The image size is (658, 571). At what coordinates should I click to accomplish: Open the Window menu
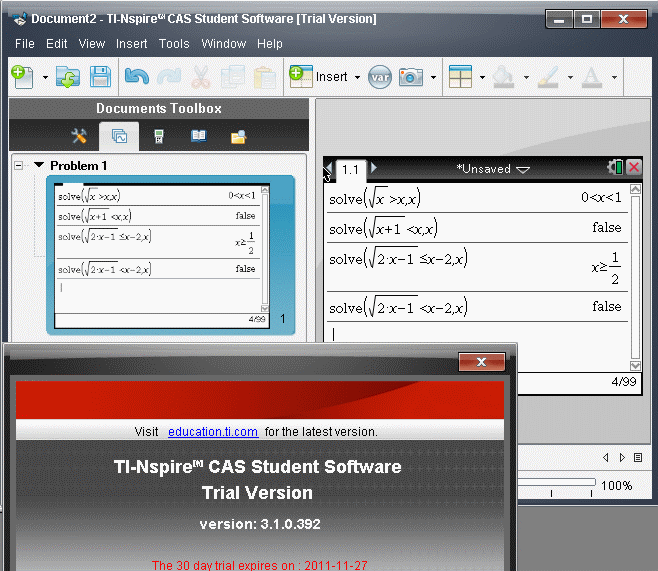(224, 44)
